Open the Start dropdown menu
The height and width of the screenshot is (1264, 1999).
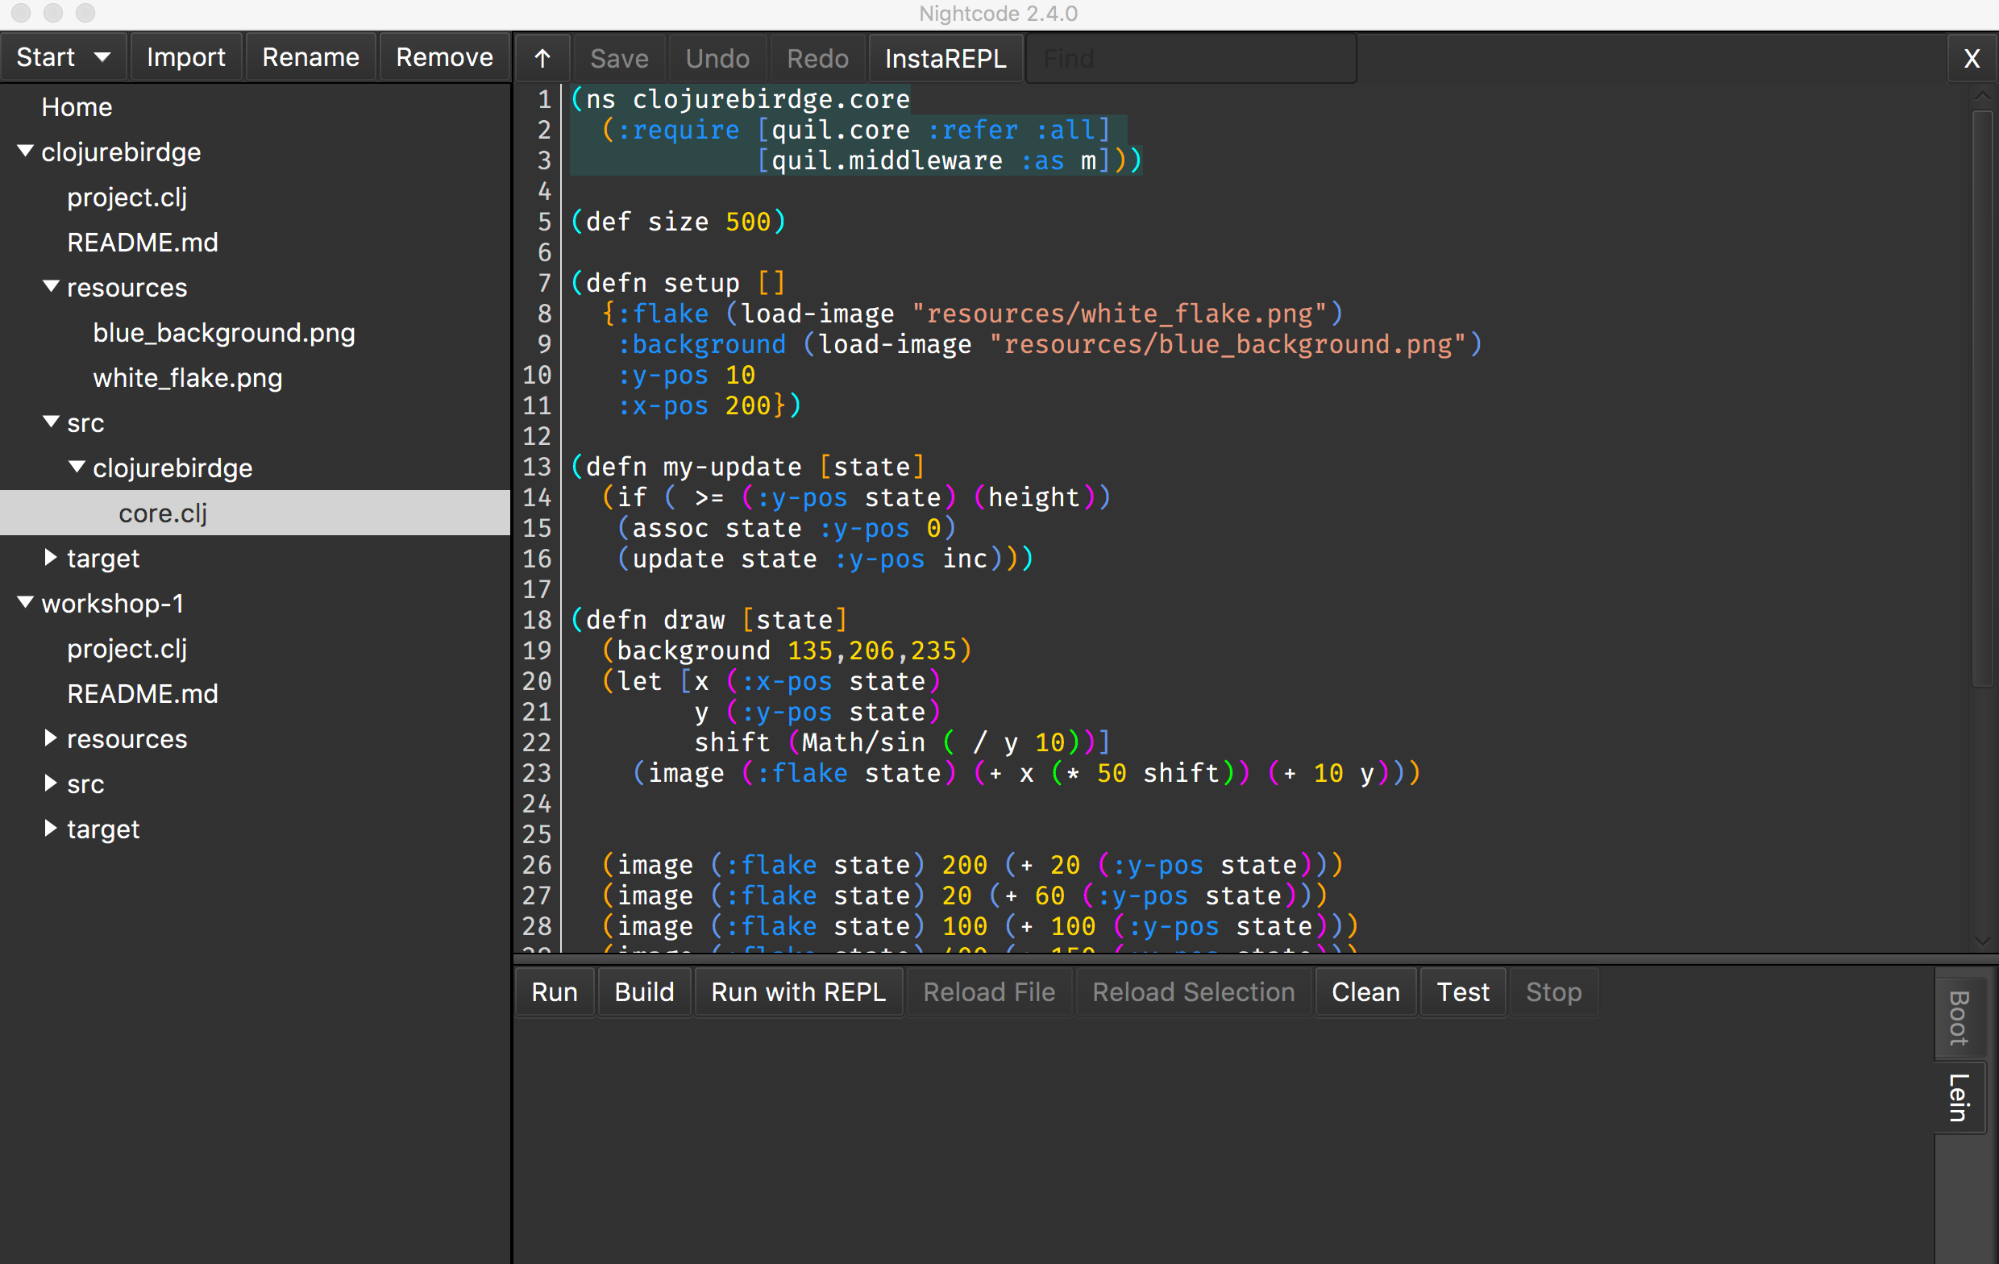(63, 57)
